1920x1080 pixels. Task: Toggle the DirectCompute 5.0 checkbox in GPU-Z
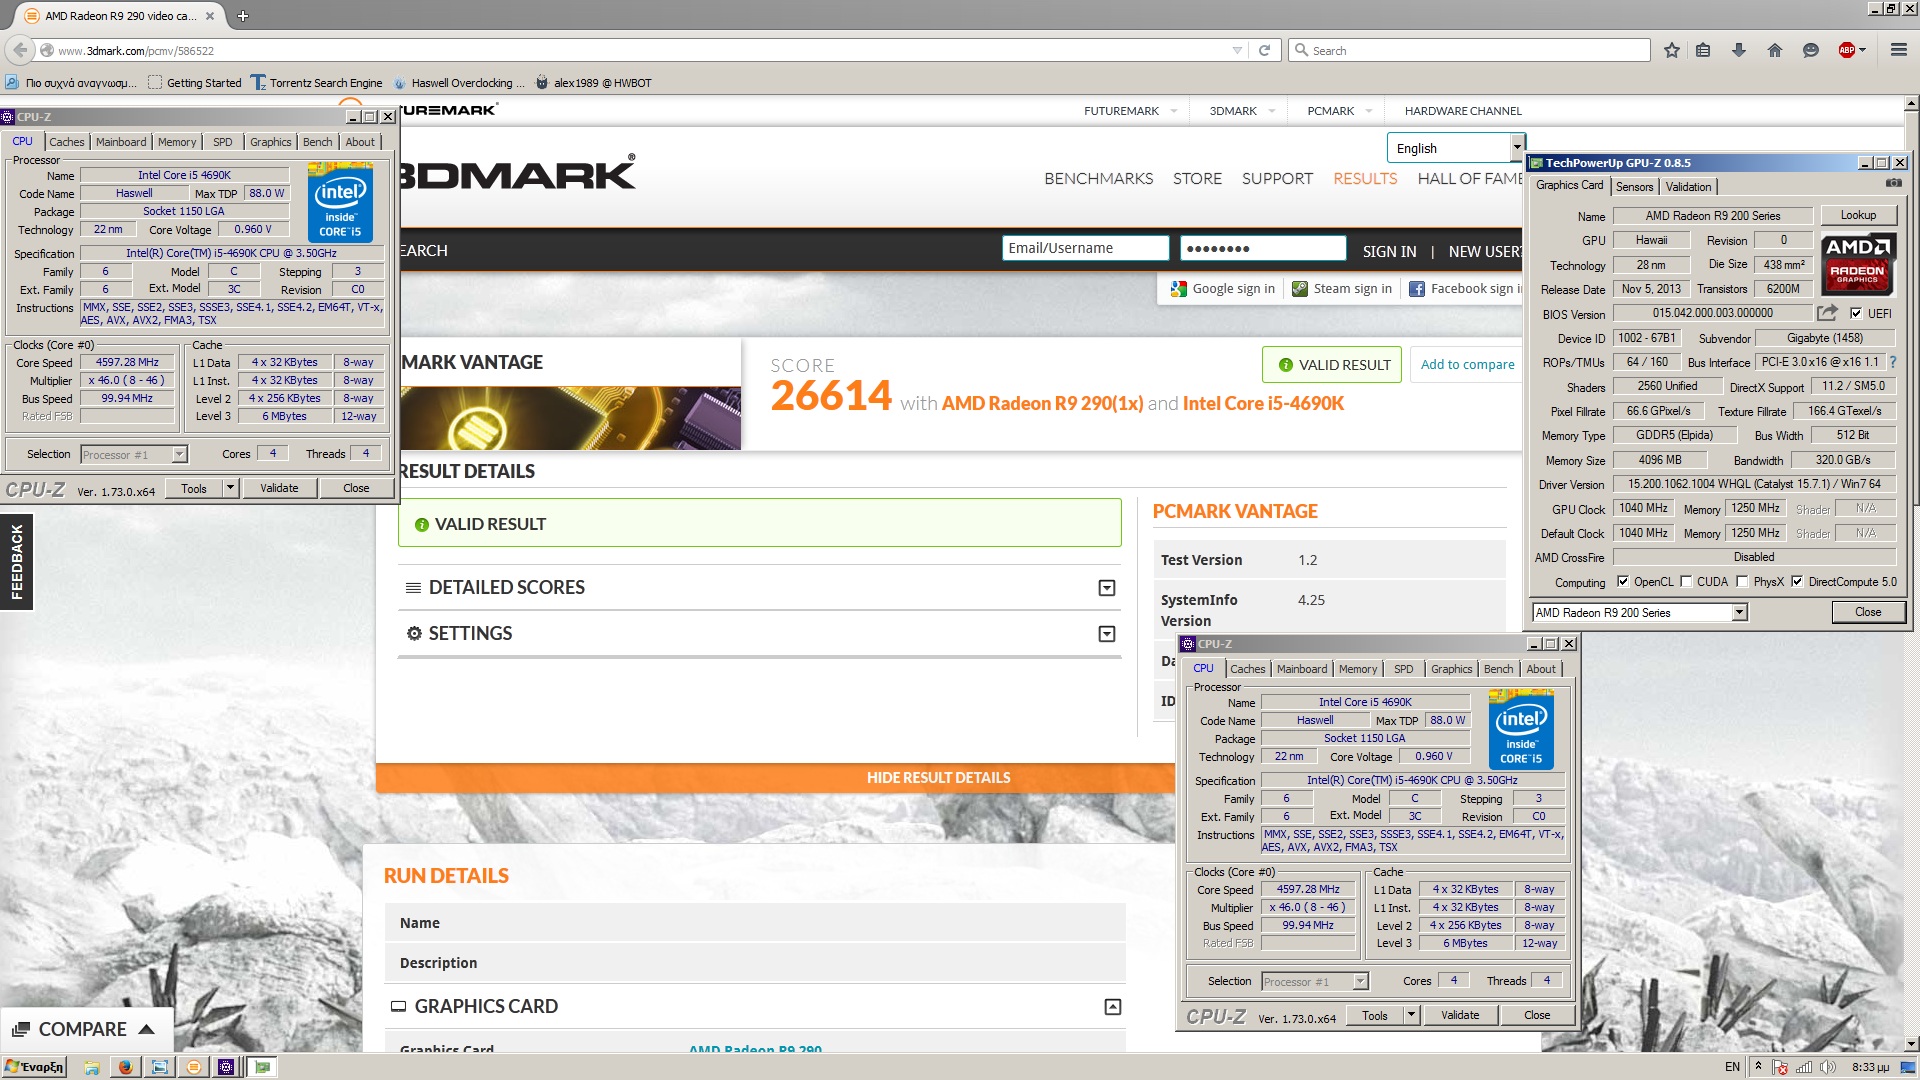tap(1797, 581)
